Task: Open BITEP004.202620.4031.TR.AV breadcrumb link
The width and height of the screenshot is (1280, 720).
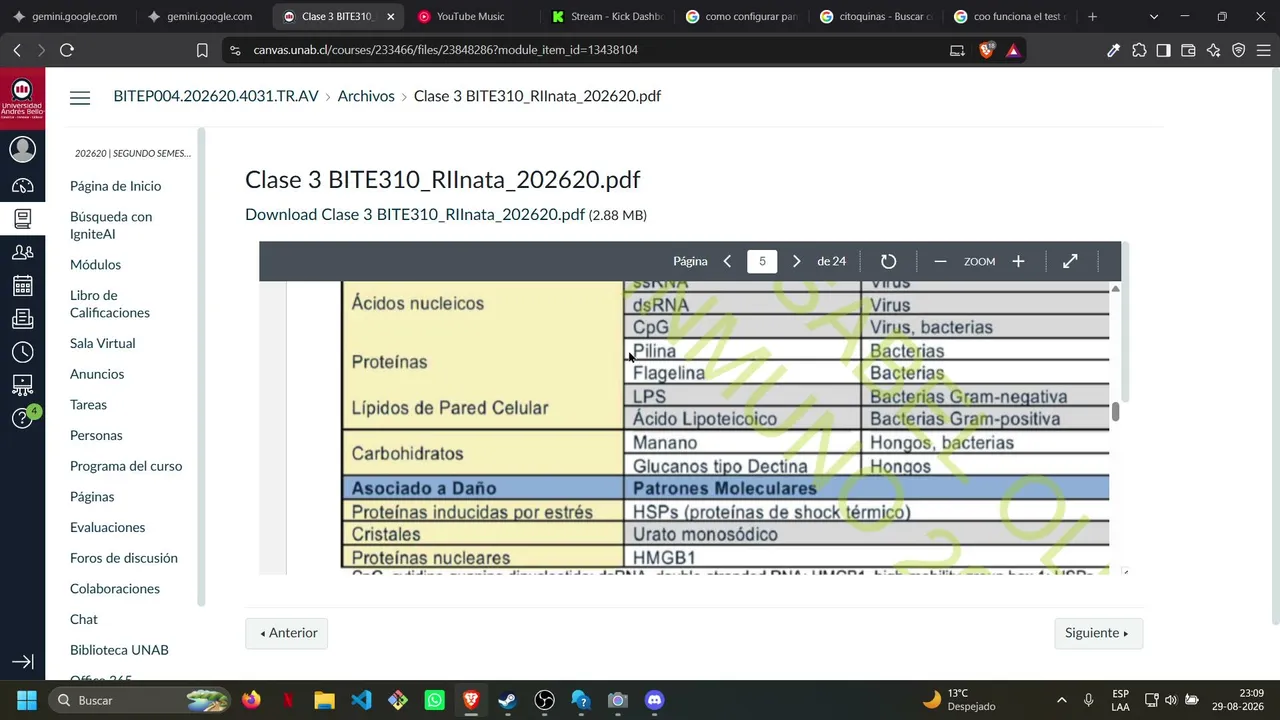Action: tap(216, 96)
